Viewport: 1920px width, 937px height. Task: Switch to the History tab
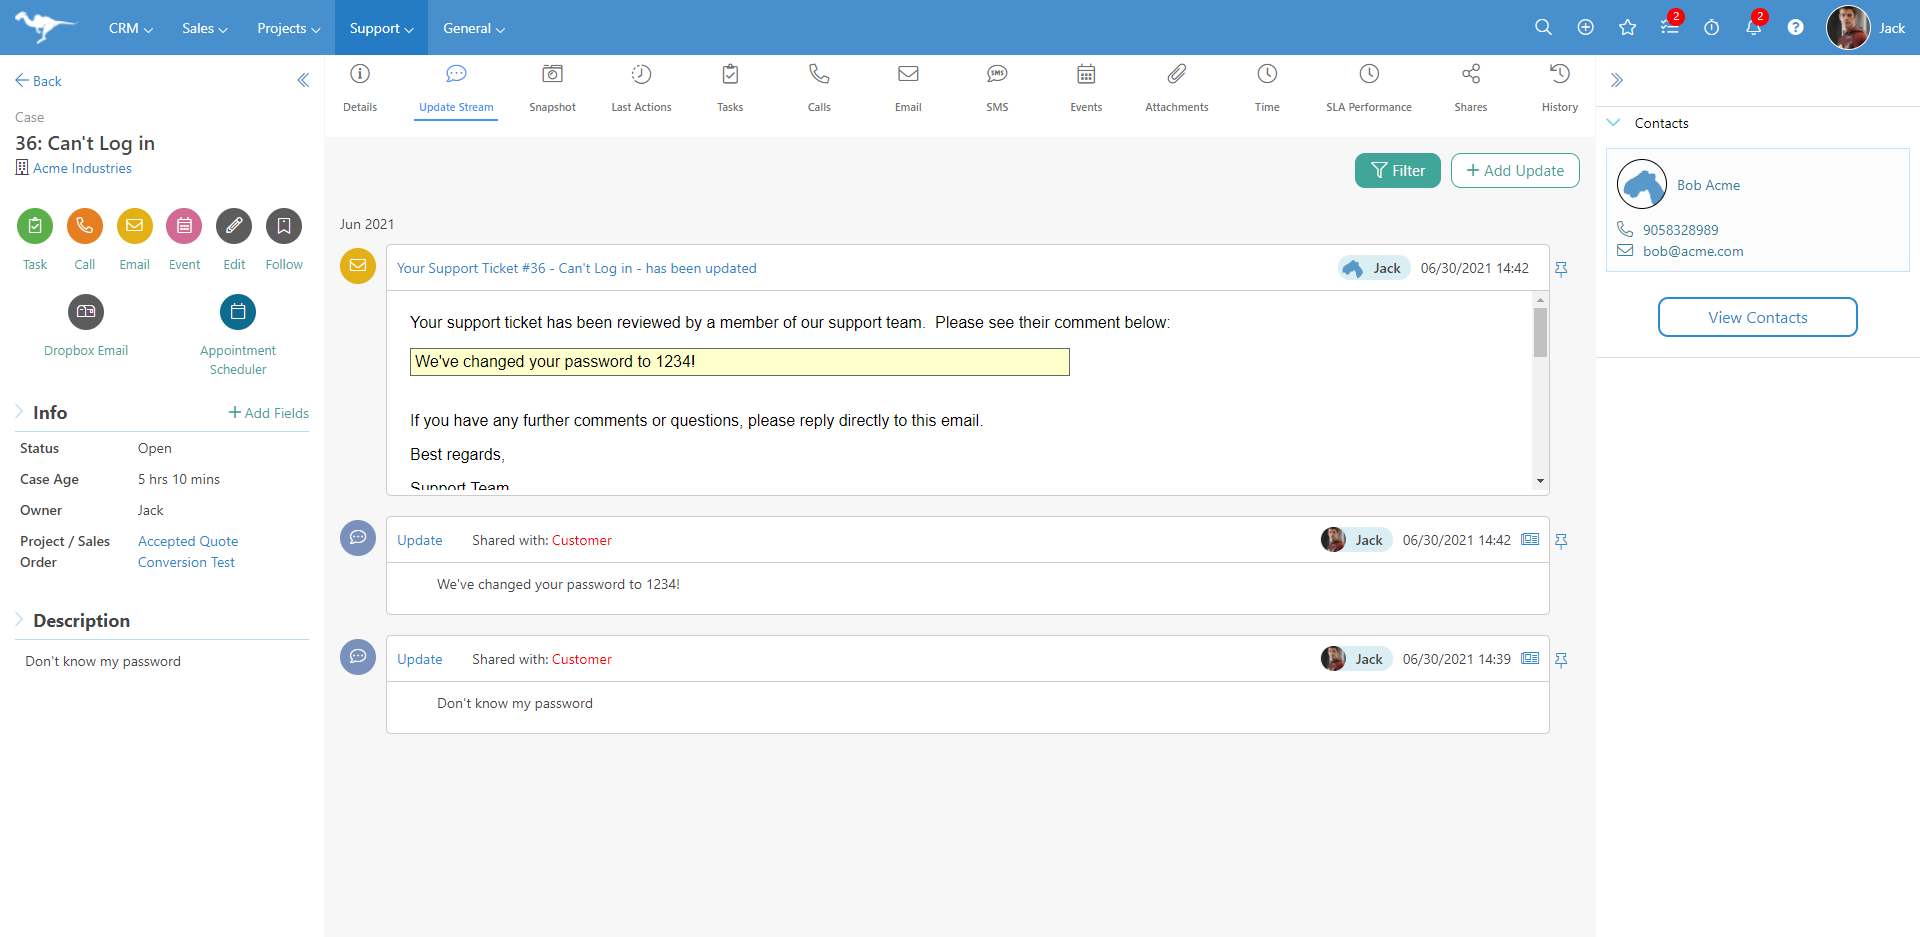[1559, 75]
